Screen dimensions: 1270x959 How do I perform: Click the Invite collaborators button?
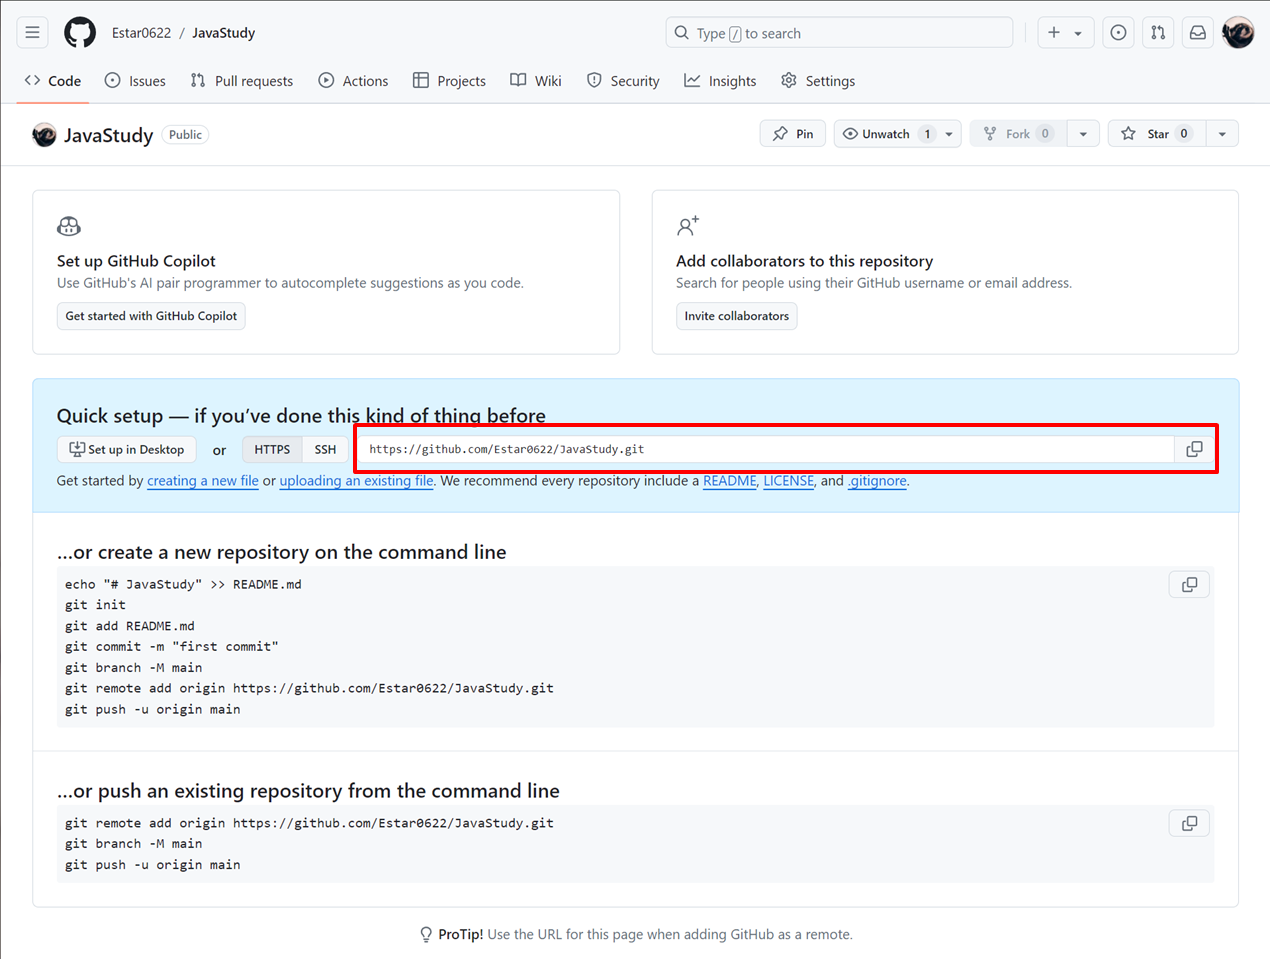[737, 316]
